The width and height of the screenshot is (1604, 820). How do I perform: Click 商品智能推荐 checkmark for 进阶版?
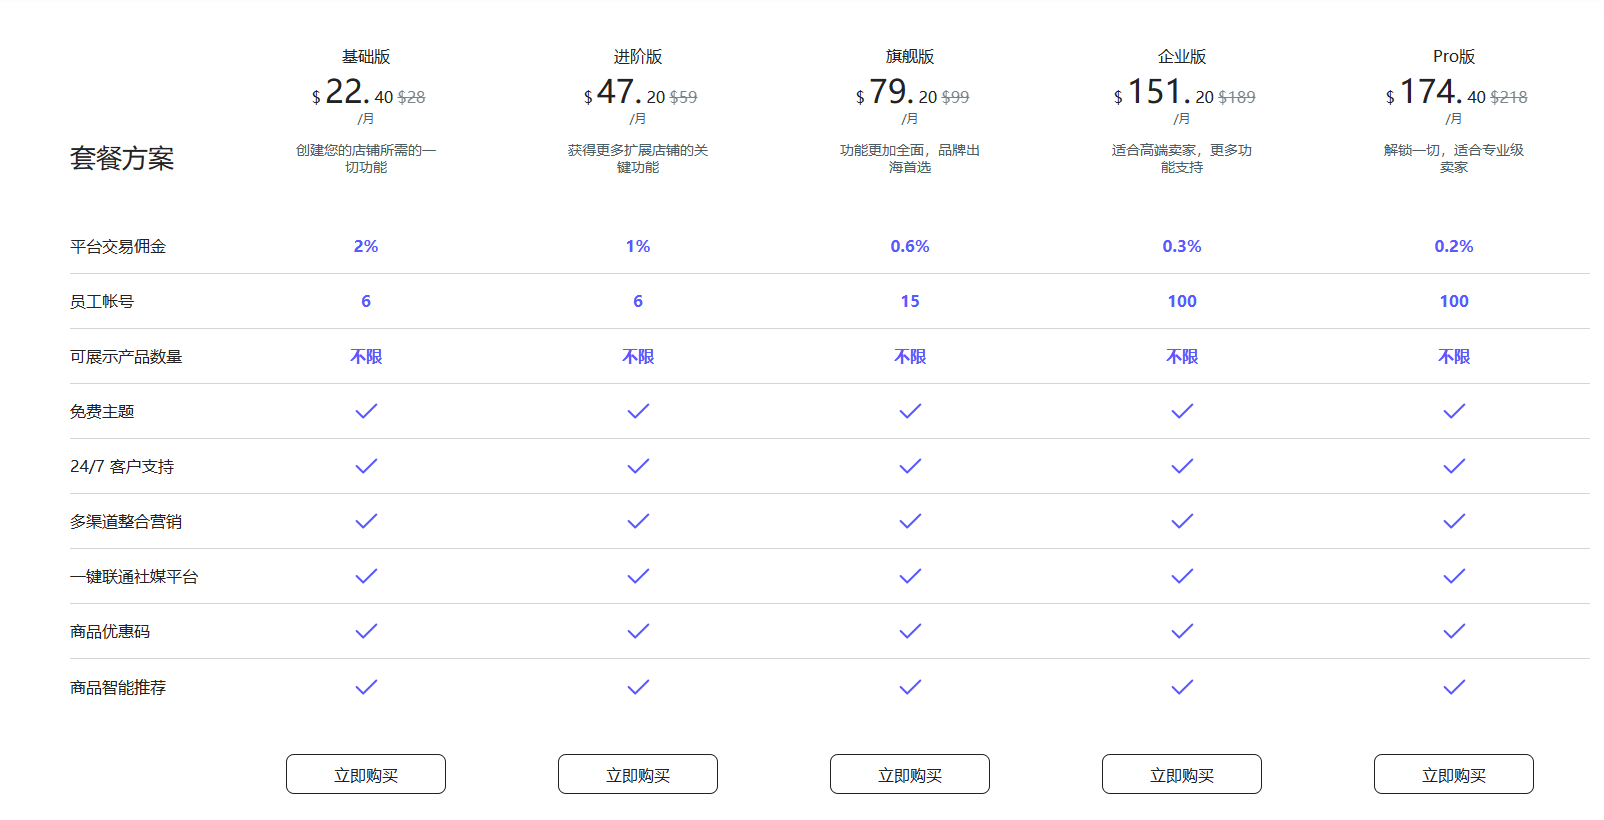tap(638, 687)
